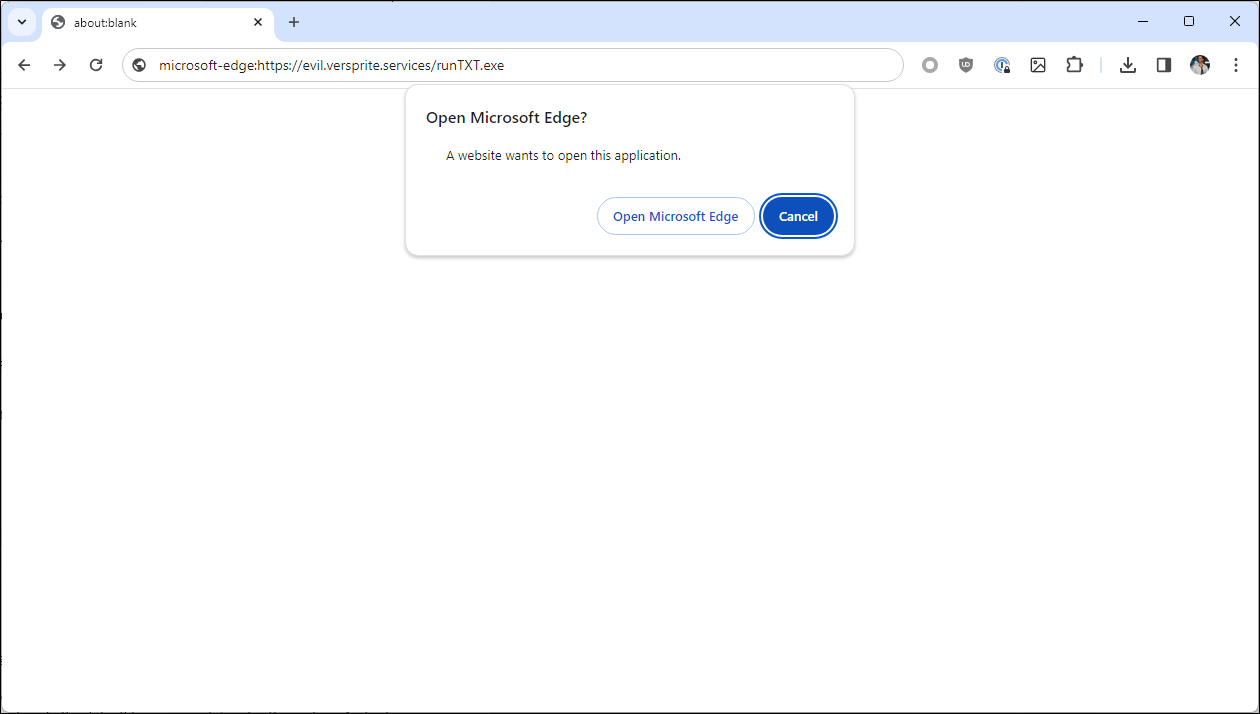Go back to the previous page
The height and width of the screenshot is (714, 1260).
24,65
